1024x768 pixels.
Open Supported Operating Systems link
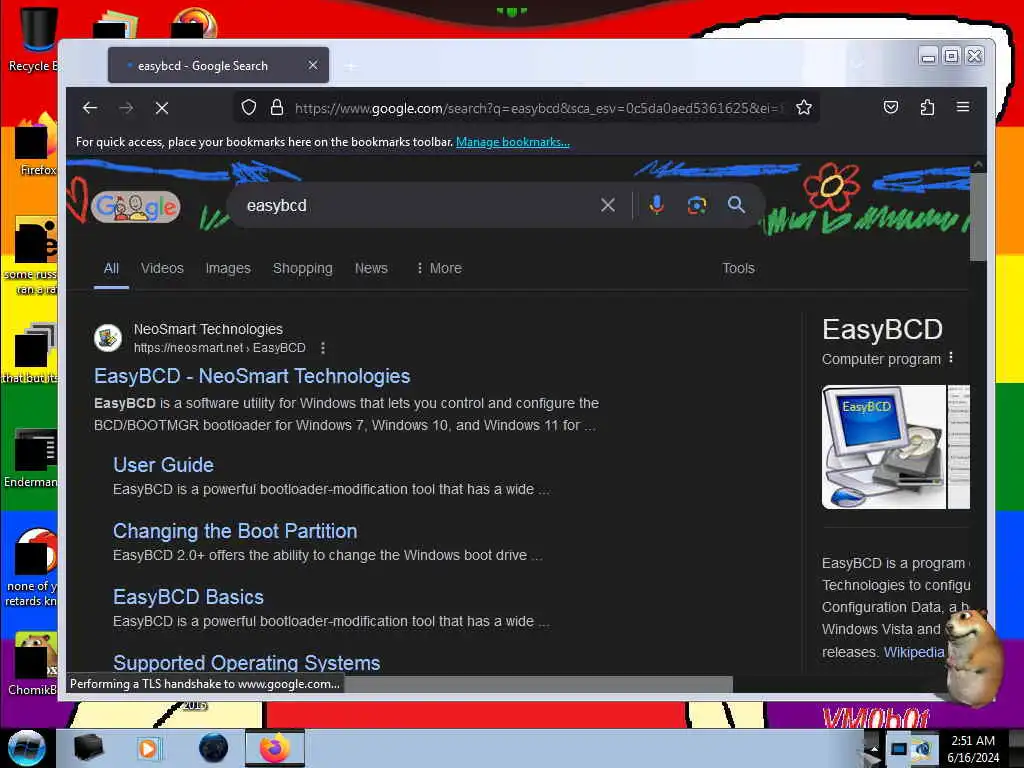tap(246, 663)
